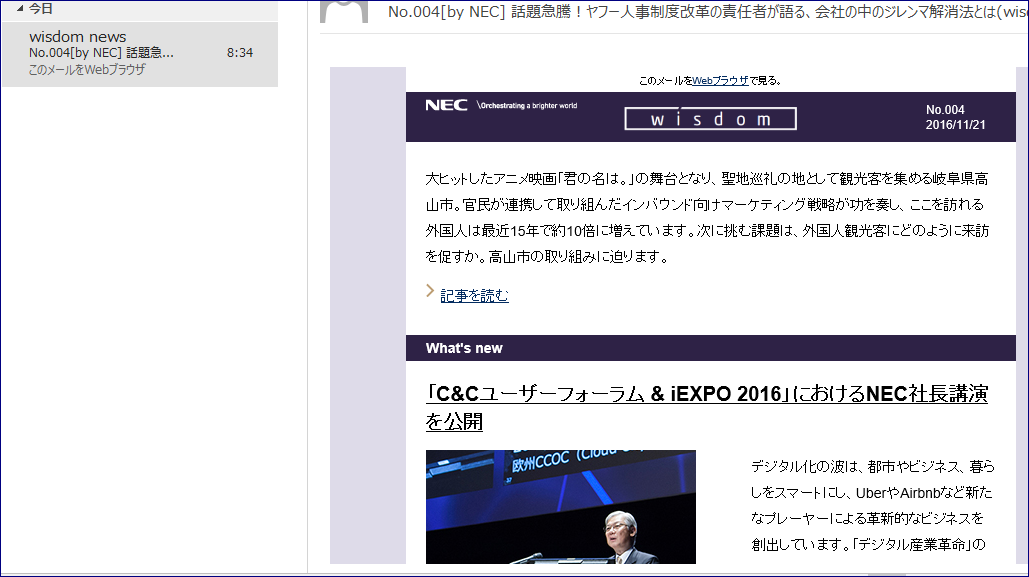Click the Orchestrating a brighter world tagline
1029x577 pixels.
point(528,105)
